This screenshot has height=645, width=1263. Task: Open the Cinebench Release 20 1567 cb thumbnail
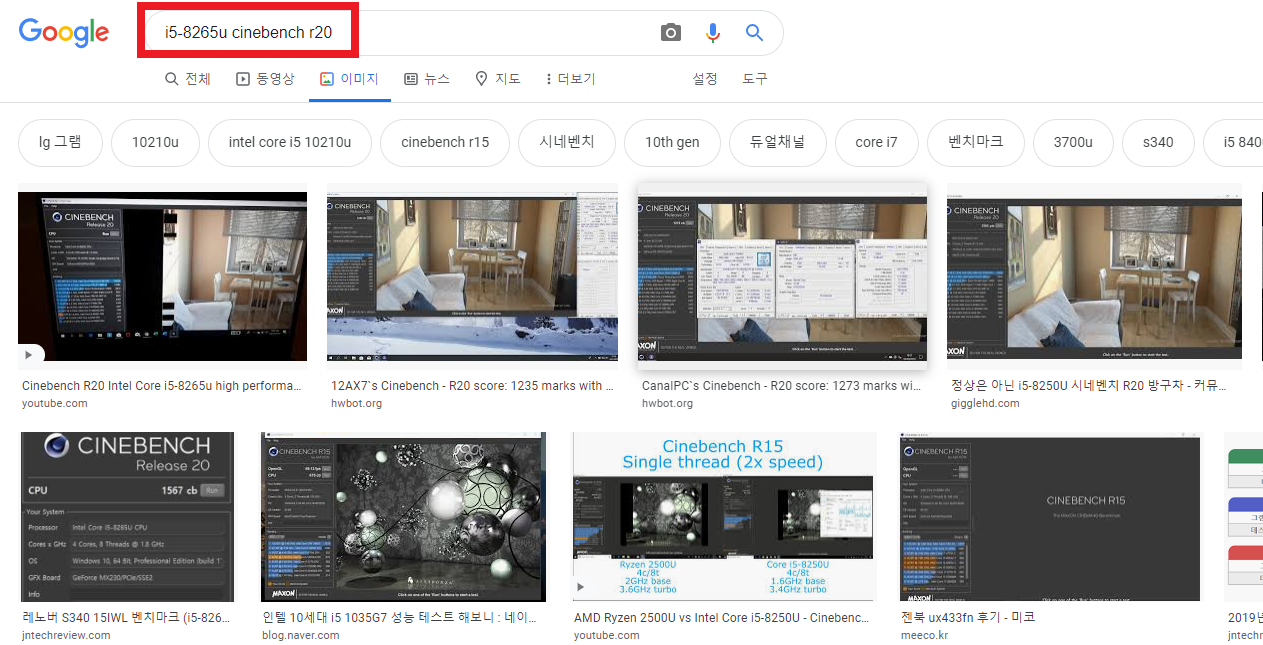coord(128,515)
